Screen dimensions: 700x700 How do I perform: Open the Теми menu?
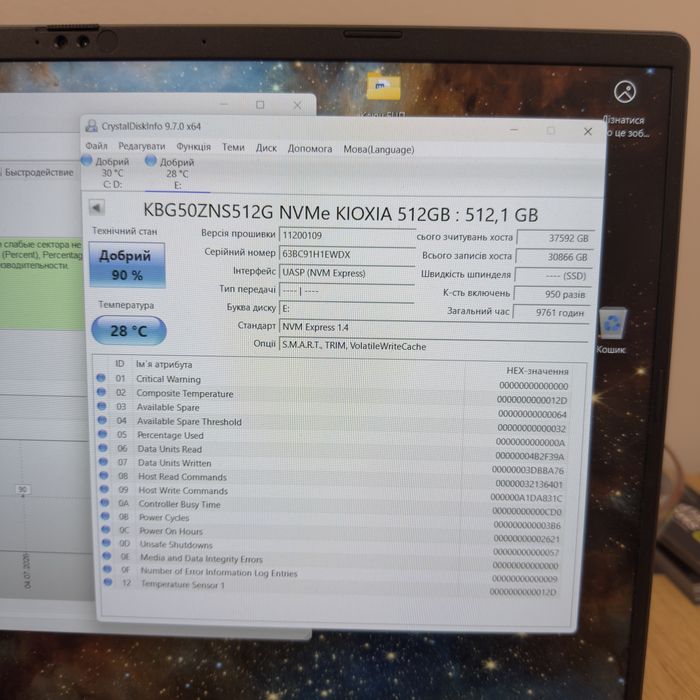click(x=233, y=147)
